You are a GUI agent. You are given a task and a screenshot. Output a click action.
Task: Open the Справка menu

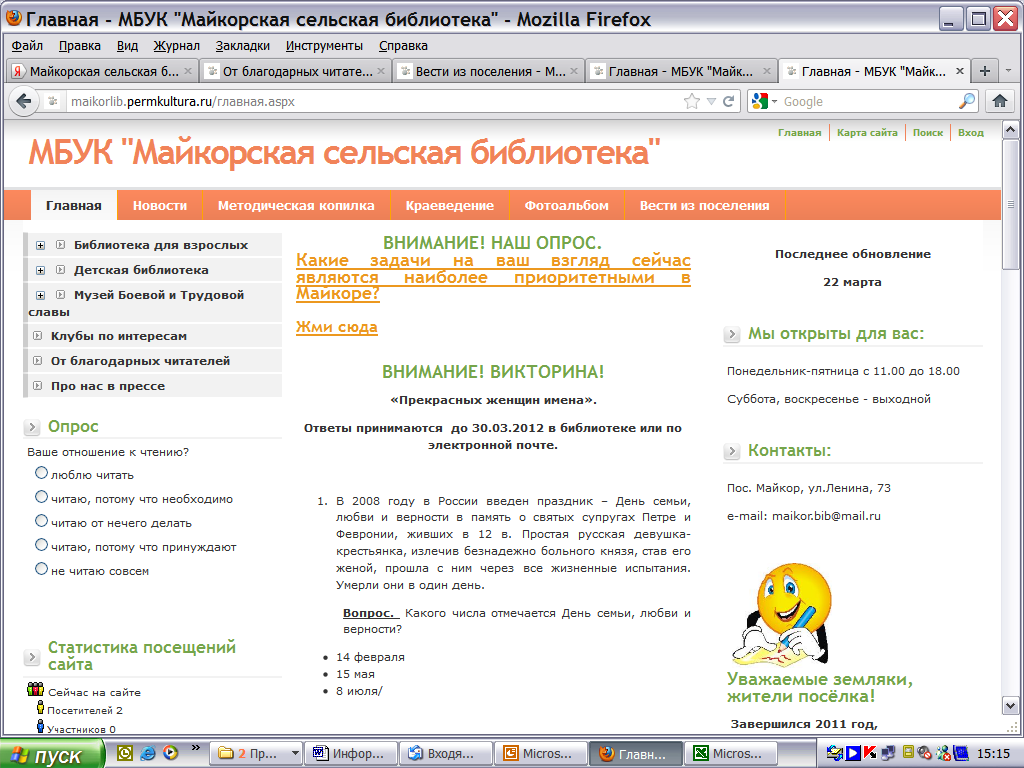403,46
